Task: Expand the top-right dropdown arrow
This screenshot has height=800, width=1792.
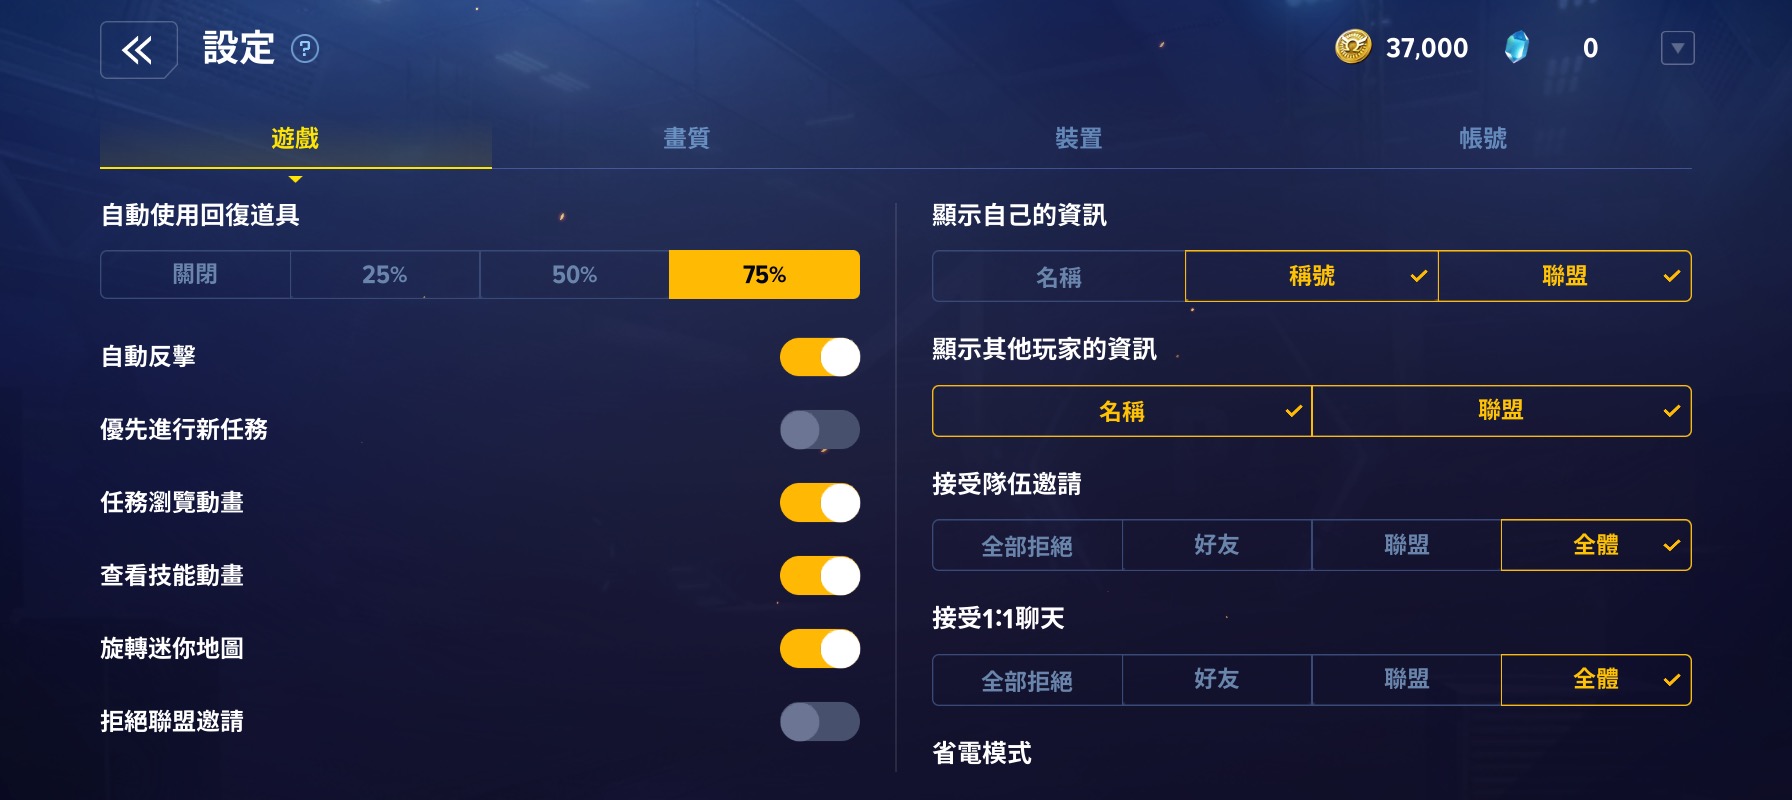Action: (1677, 48)
